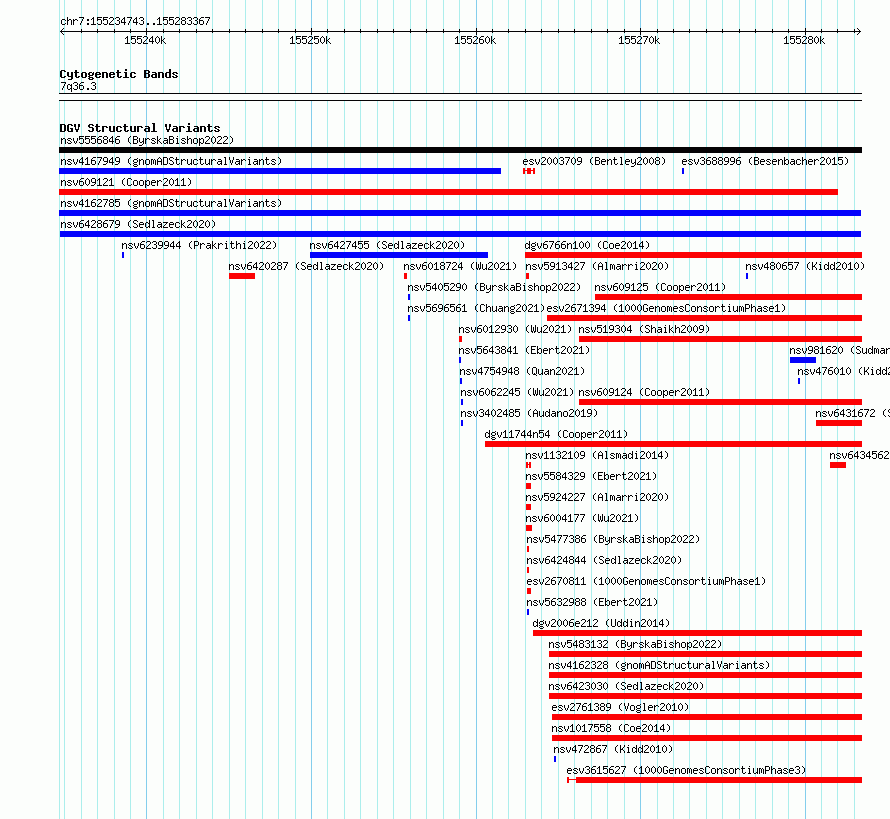Viewport: 890px width, 819px height.
Task: Click the red esv3615627 variant bar
Action: [715, 780]
